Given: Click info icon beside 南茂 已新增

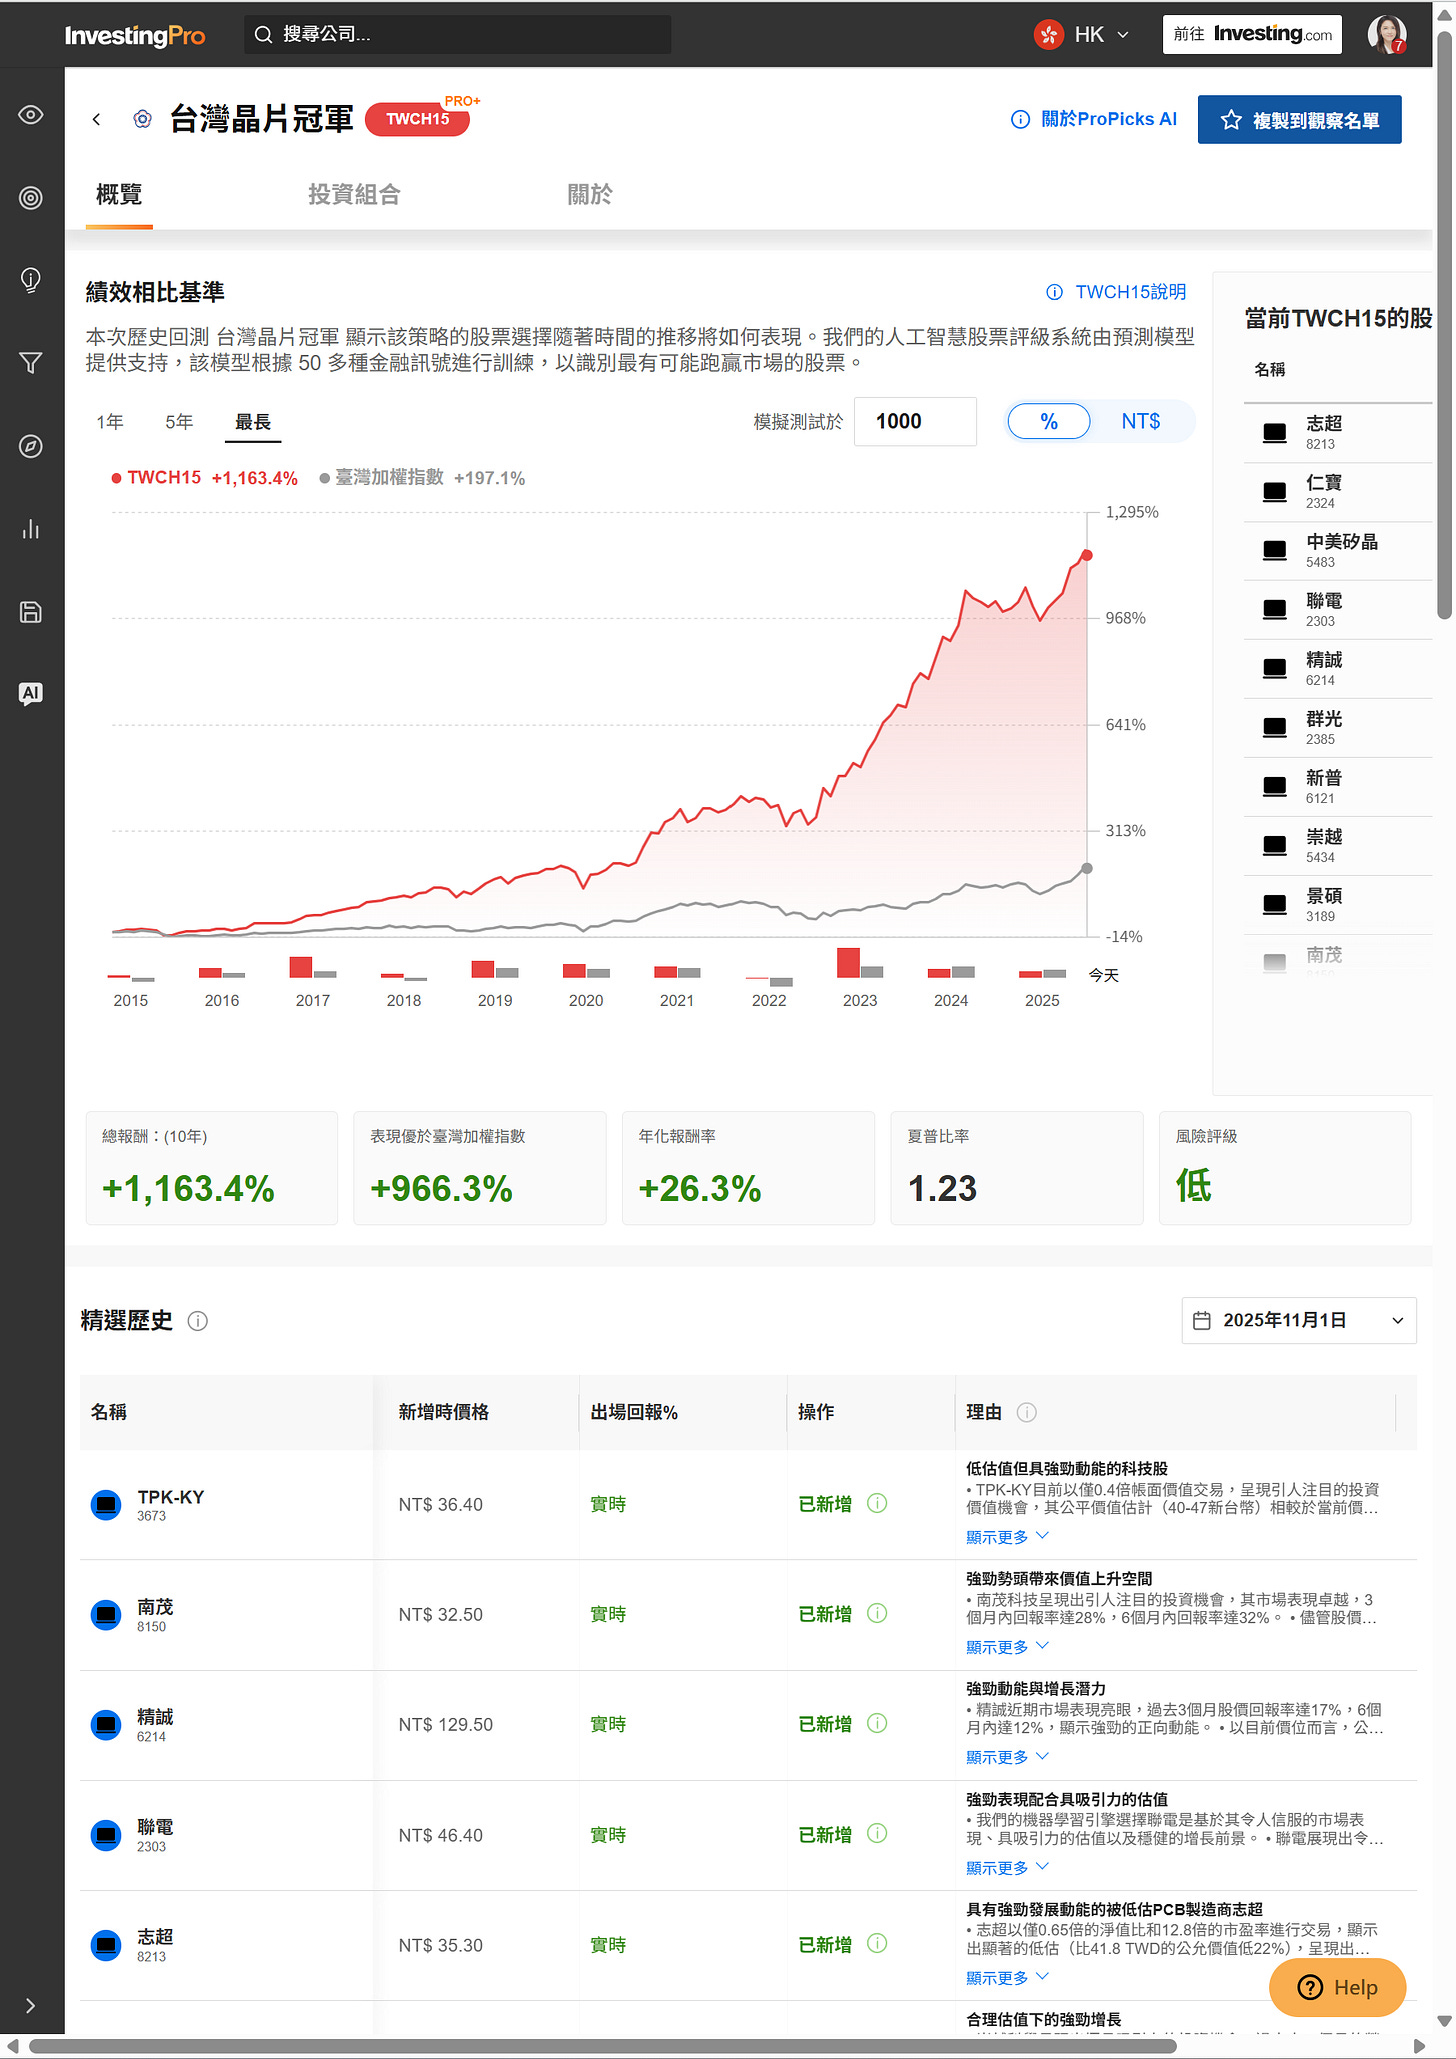Looking at the screenshot, I should [x=877, y=1613].
